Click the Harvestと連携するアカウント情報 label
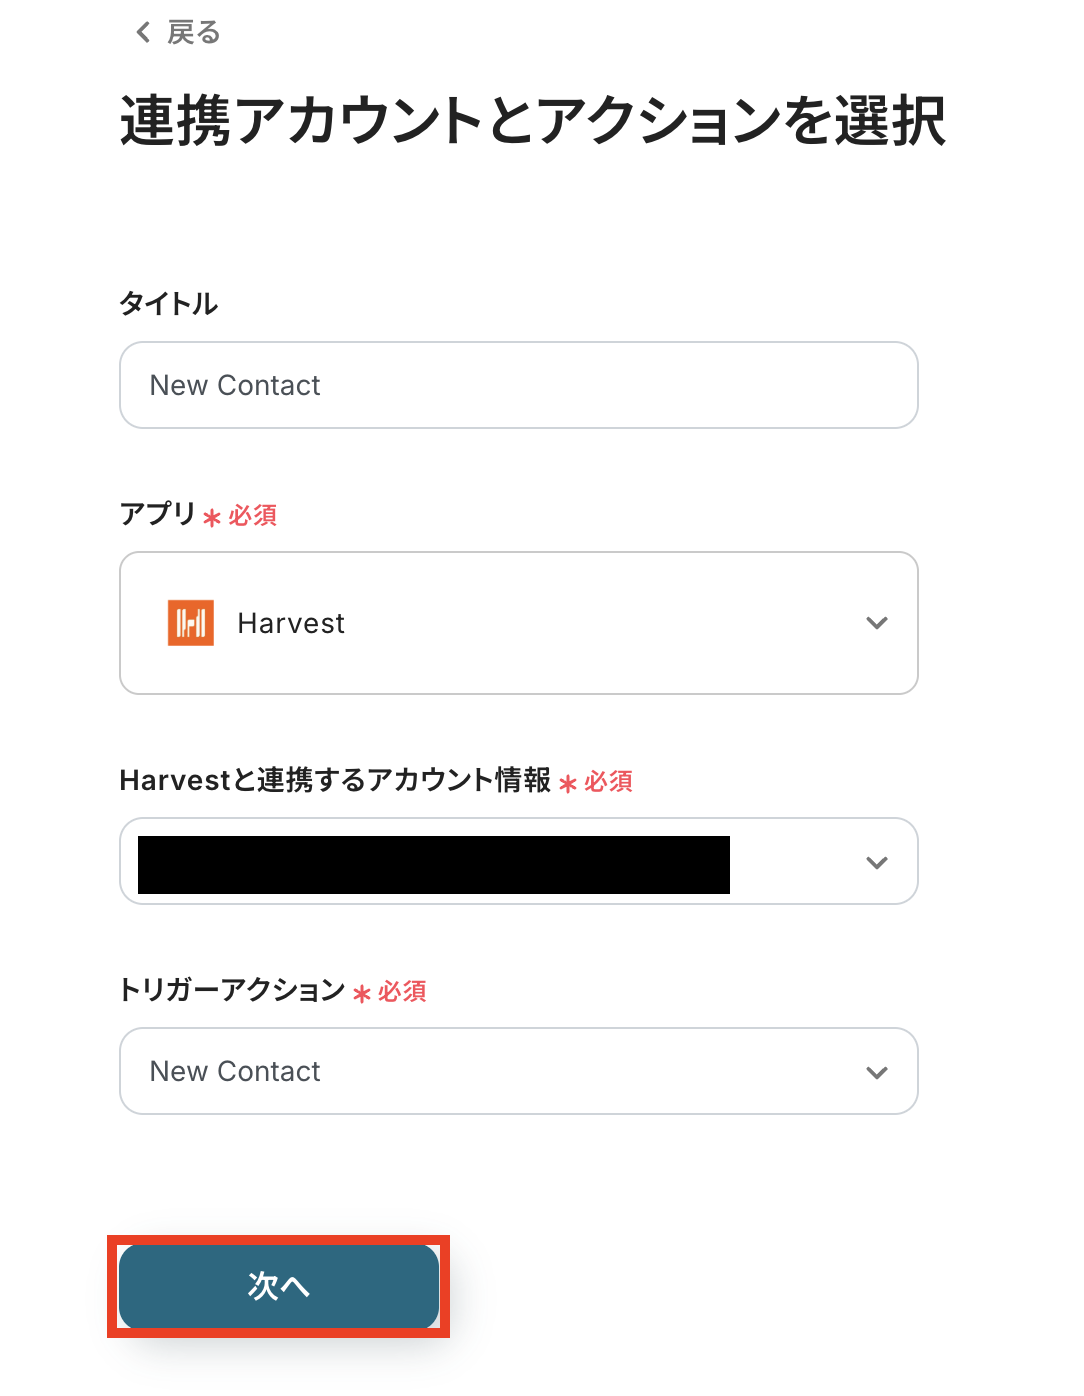This screenshot has height=1396, width=1084. click(335, 780)
